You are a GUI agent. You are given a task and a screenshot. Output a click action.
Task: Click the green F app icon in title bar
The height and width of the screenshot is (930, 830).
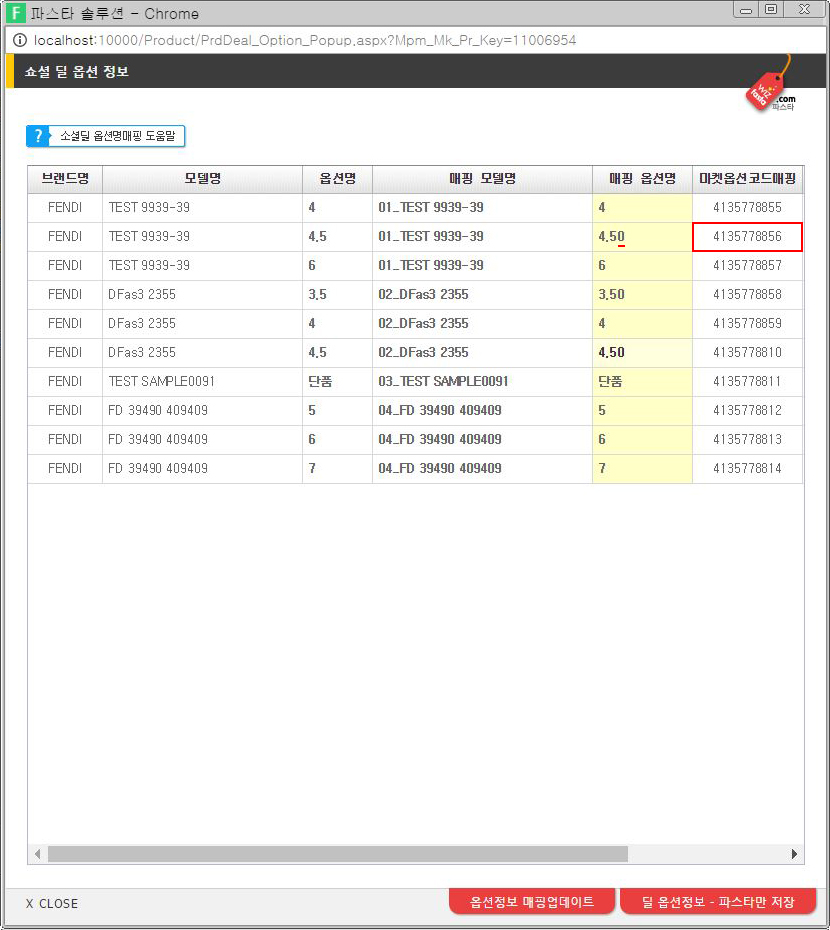point(16,13)
